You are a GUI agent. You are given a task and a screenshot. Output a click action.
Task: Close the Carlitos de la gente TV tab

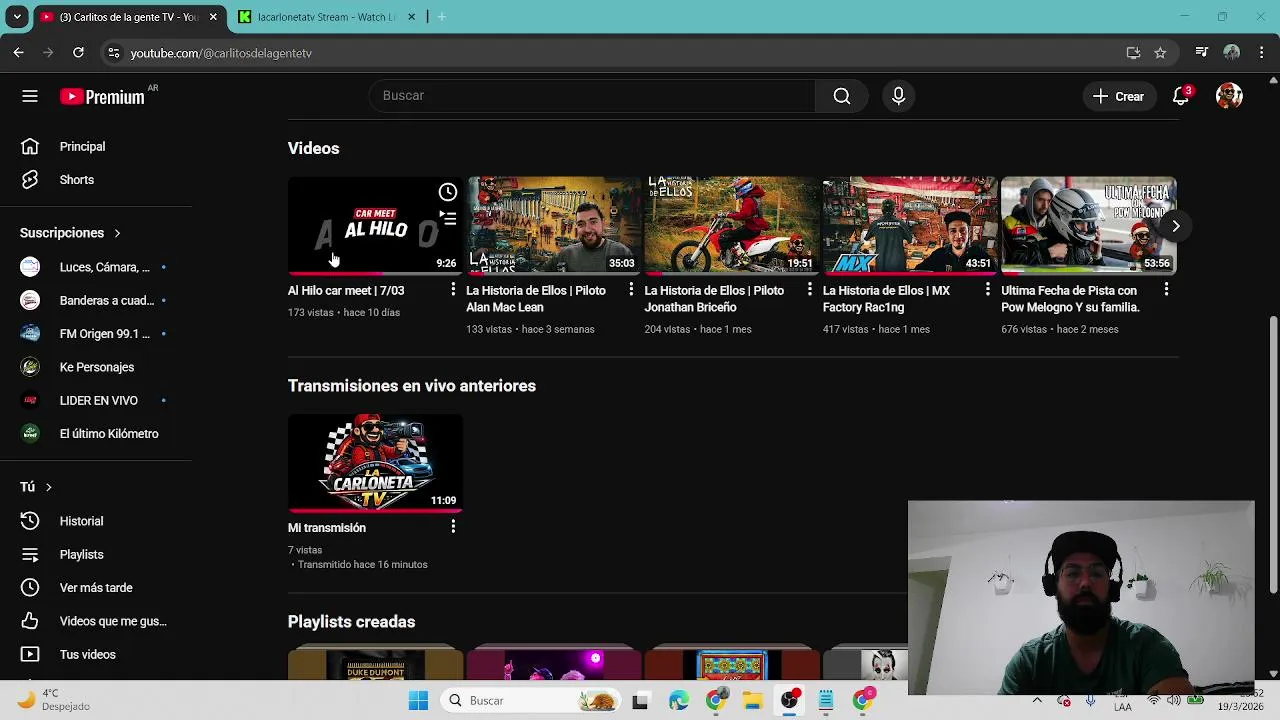(x=213, y=17)
